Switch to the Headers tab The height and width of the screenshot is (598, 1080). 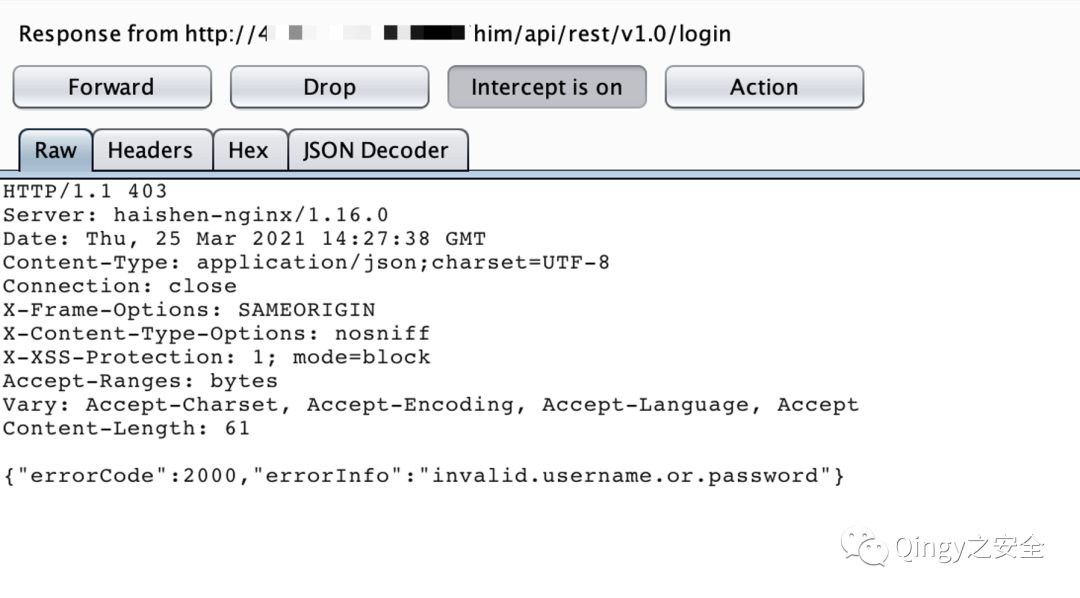coord(150,151)
